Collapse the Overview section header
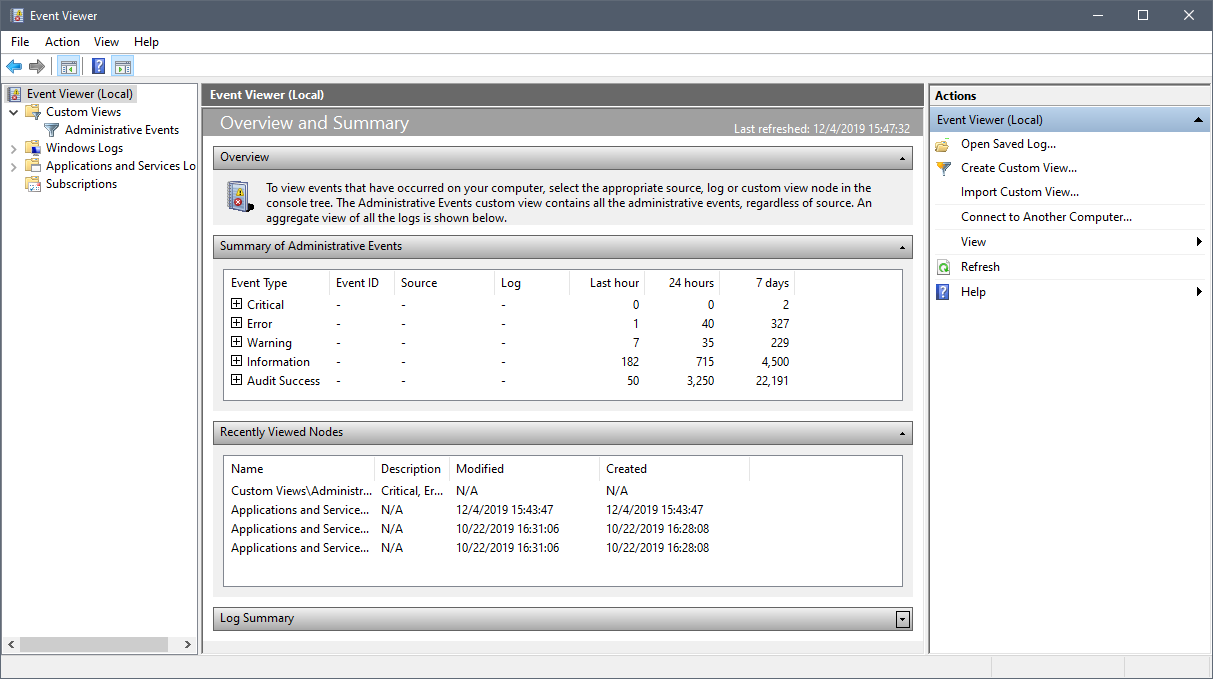Screen dimensions: 1213x679 click(903, 158)
